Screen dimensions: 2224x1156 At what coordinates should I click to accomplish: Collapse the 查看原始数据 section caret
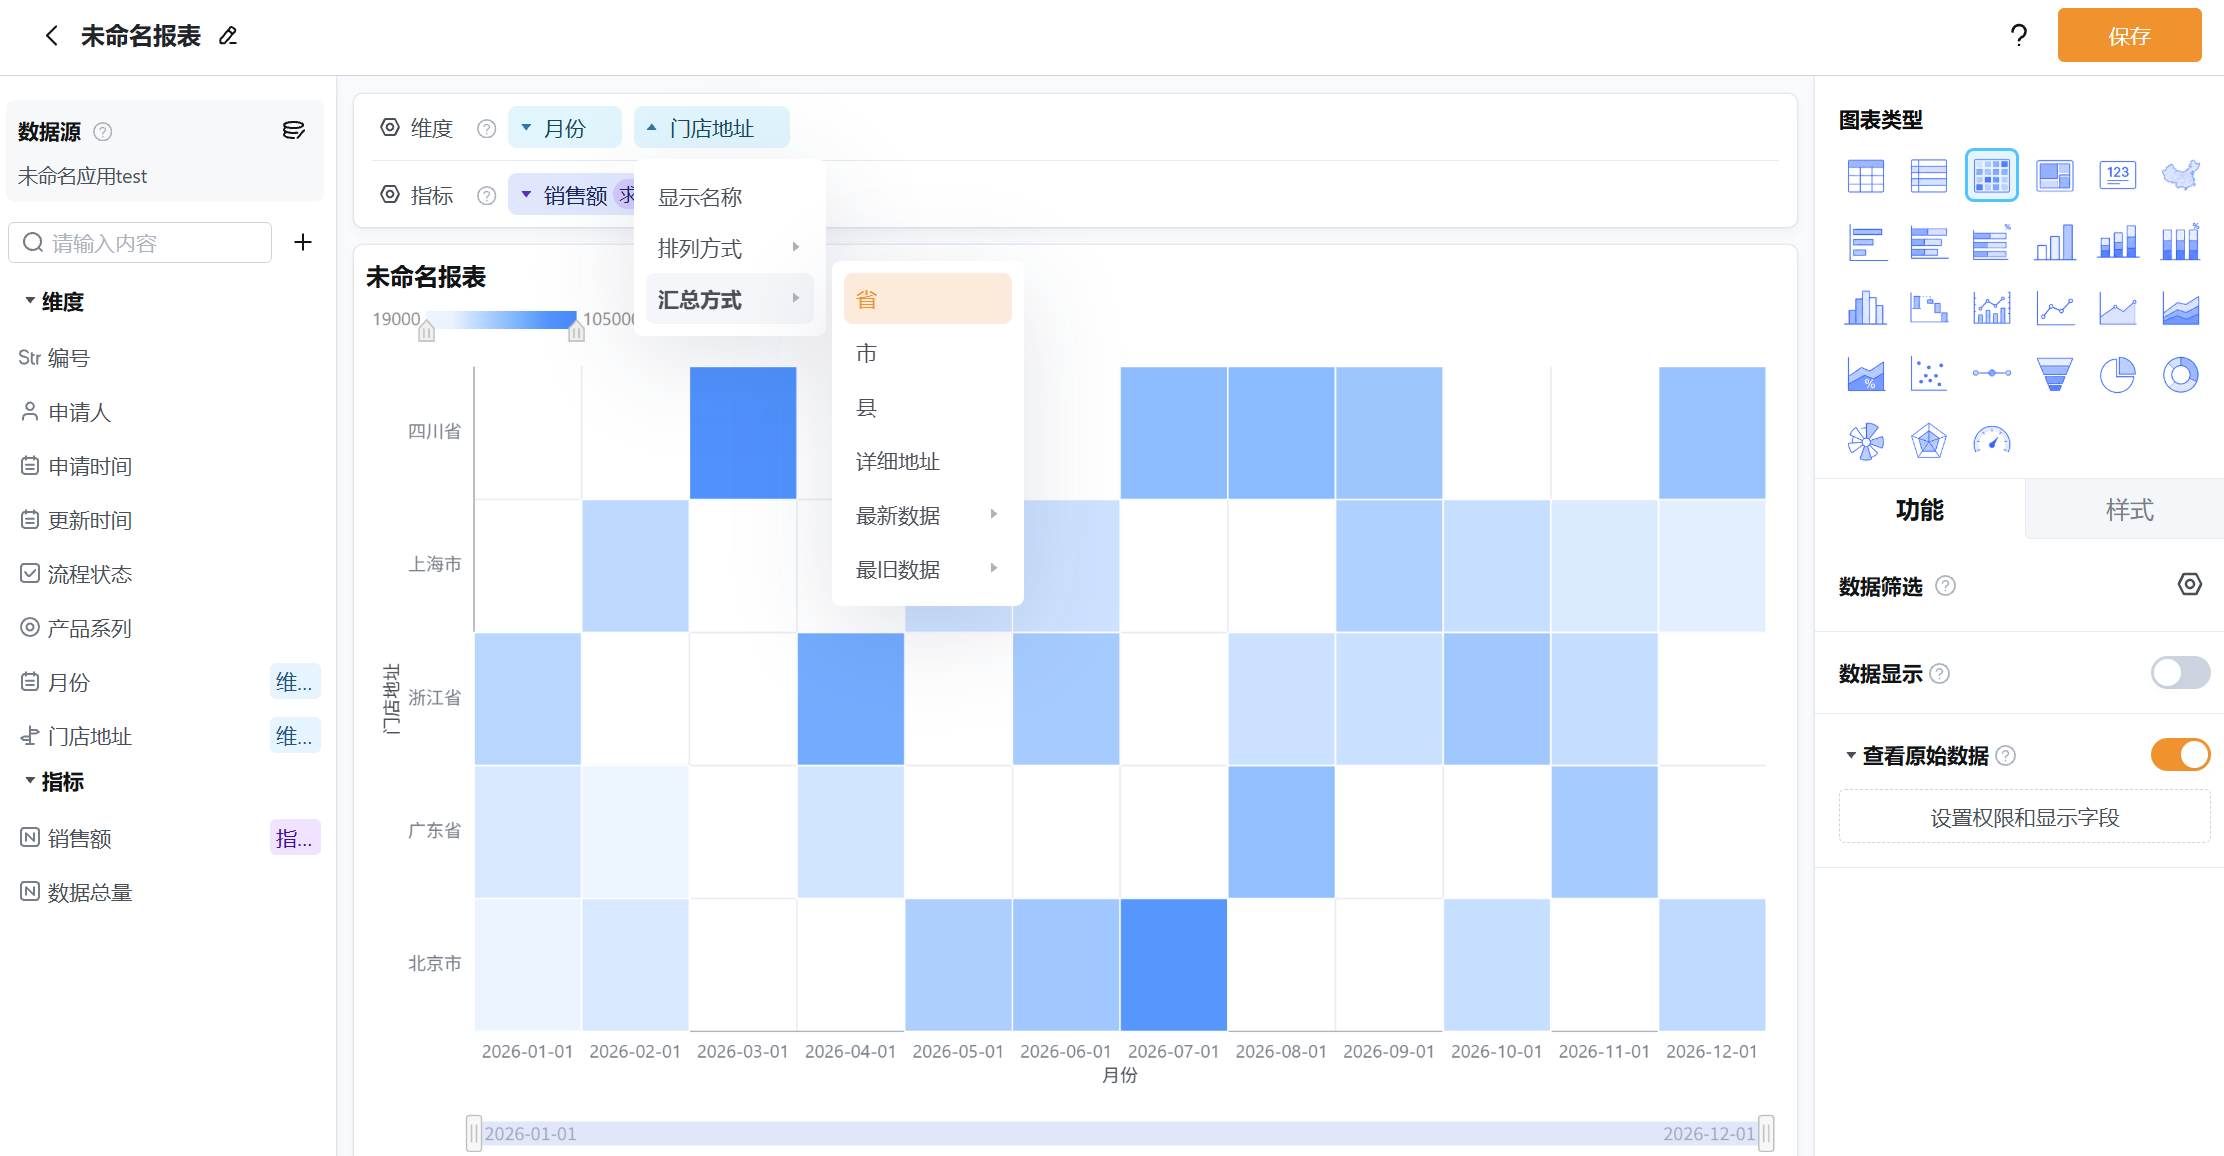point(1851,756)
